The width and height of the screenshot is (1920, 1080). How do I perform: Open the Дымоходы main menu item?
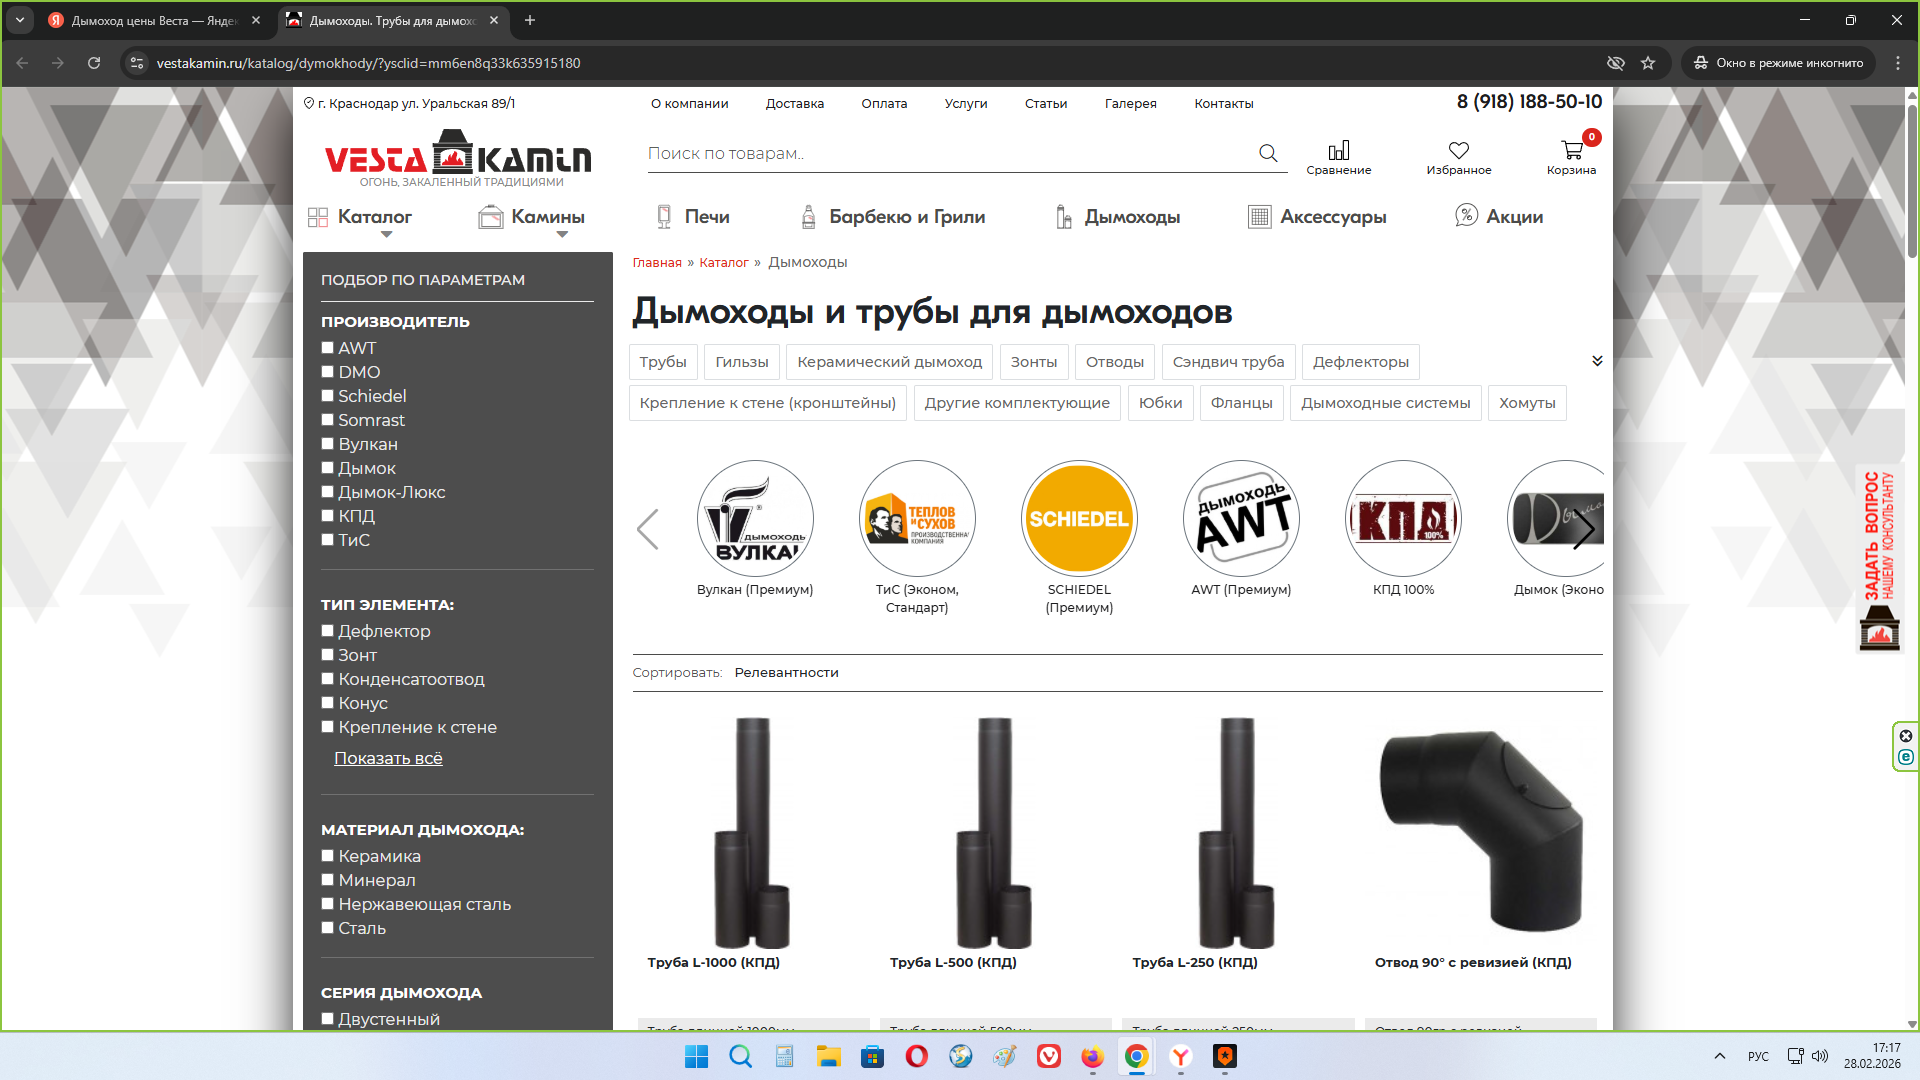click(1131, 217)
